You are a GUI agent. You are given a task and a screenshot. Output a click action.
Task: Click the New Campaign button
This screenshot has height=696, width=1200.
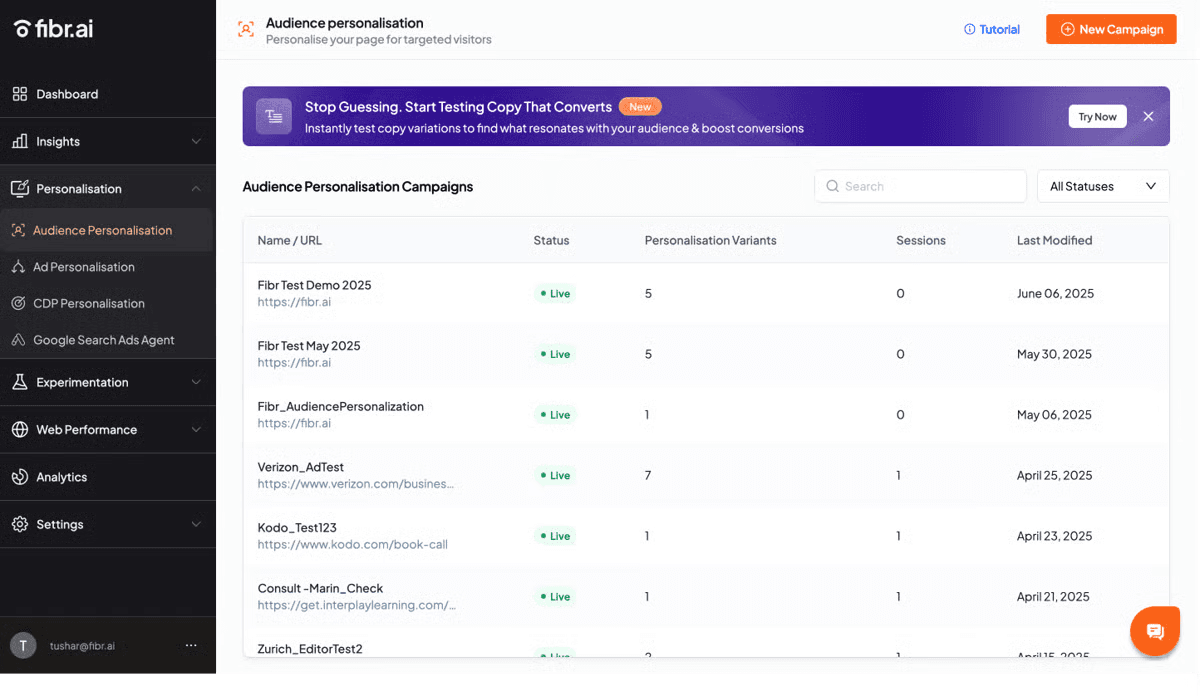pyautogui.click(x=1111, y=30)
